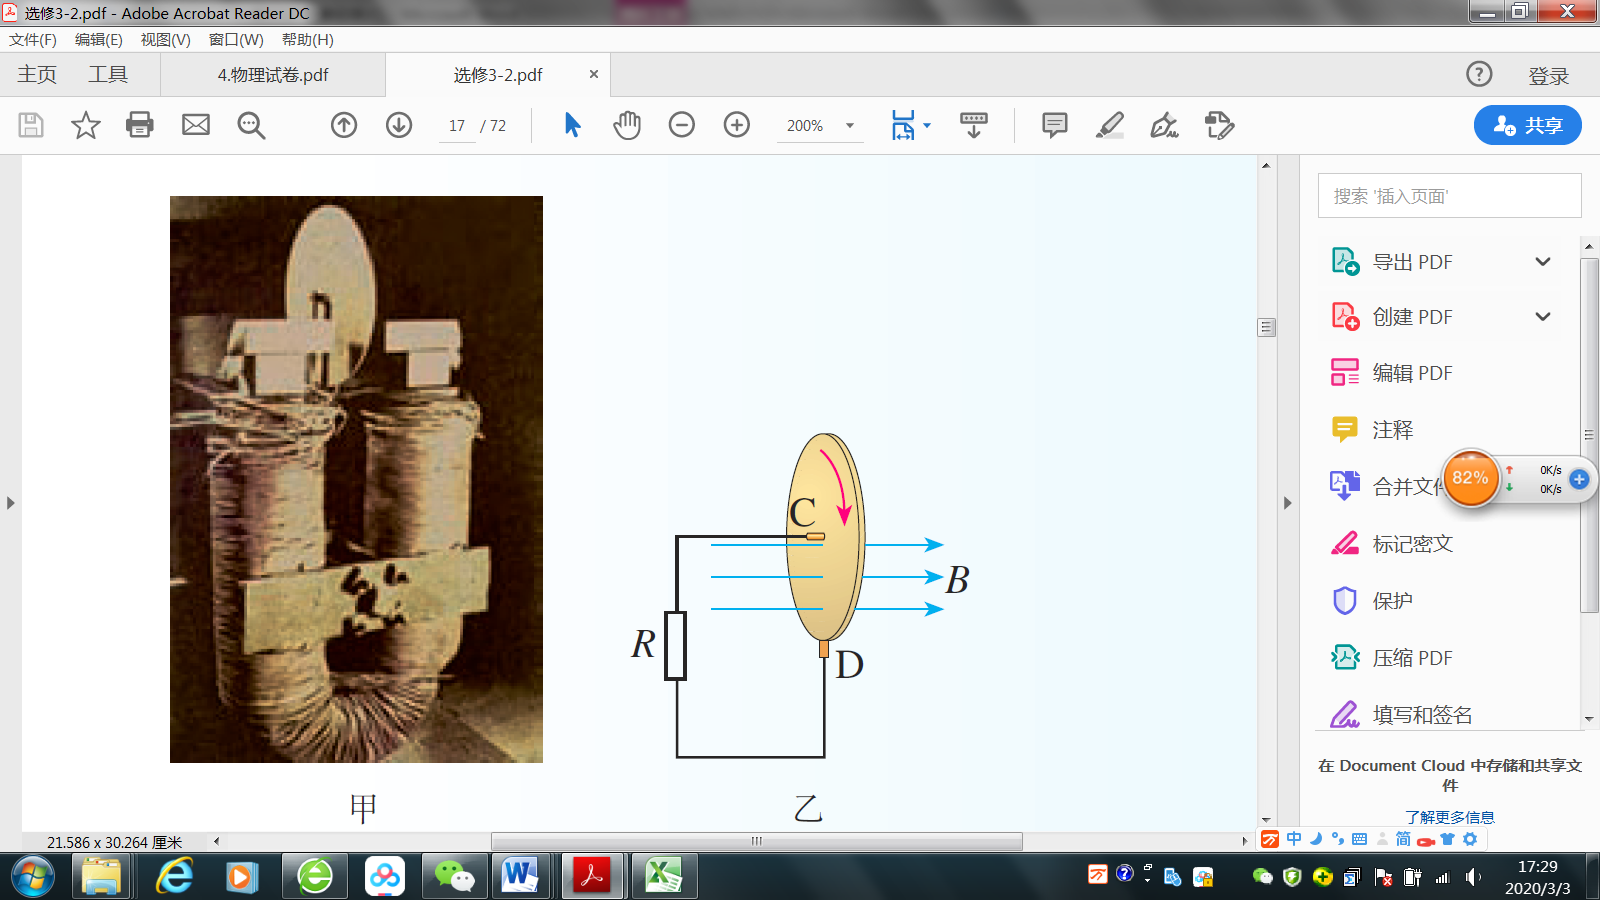1600x900 pixels.
Task: Collapse the right tools pane arrow
Action: [x=1288, y=503]
